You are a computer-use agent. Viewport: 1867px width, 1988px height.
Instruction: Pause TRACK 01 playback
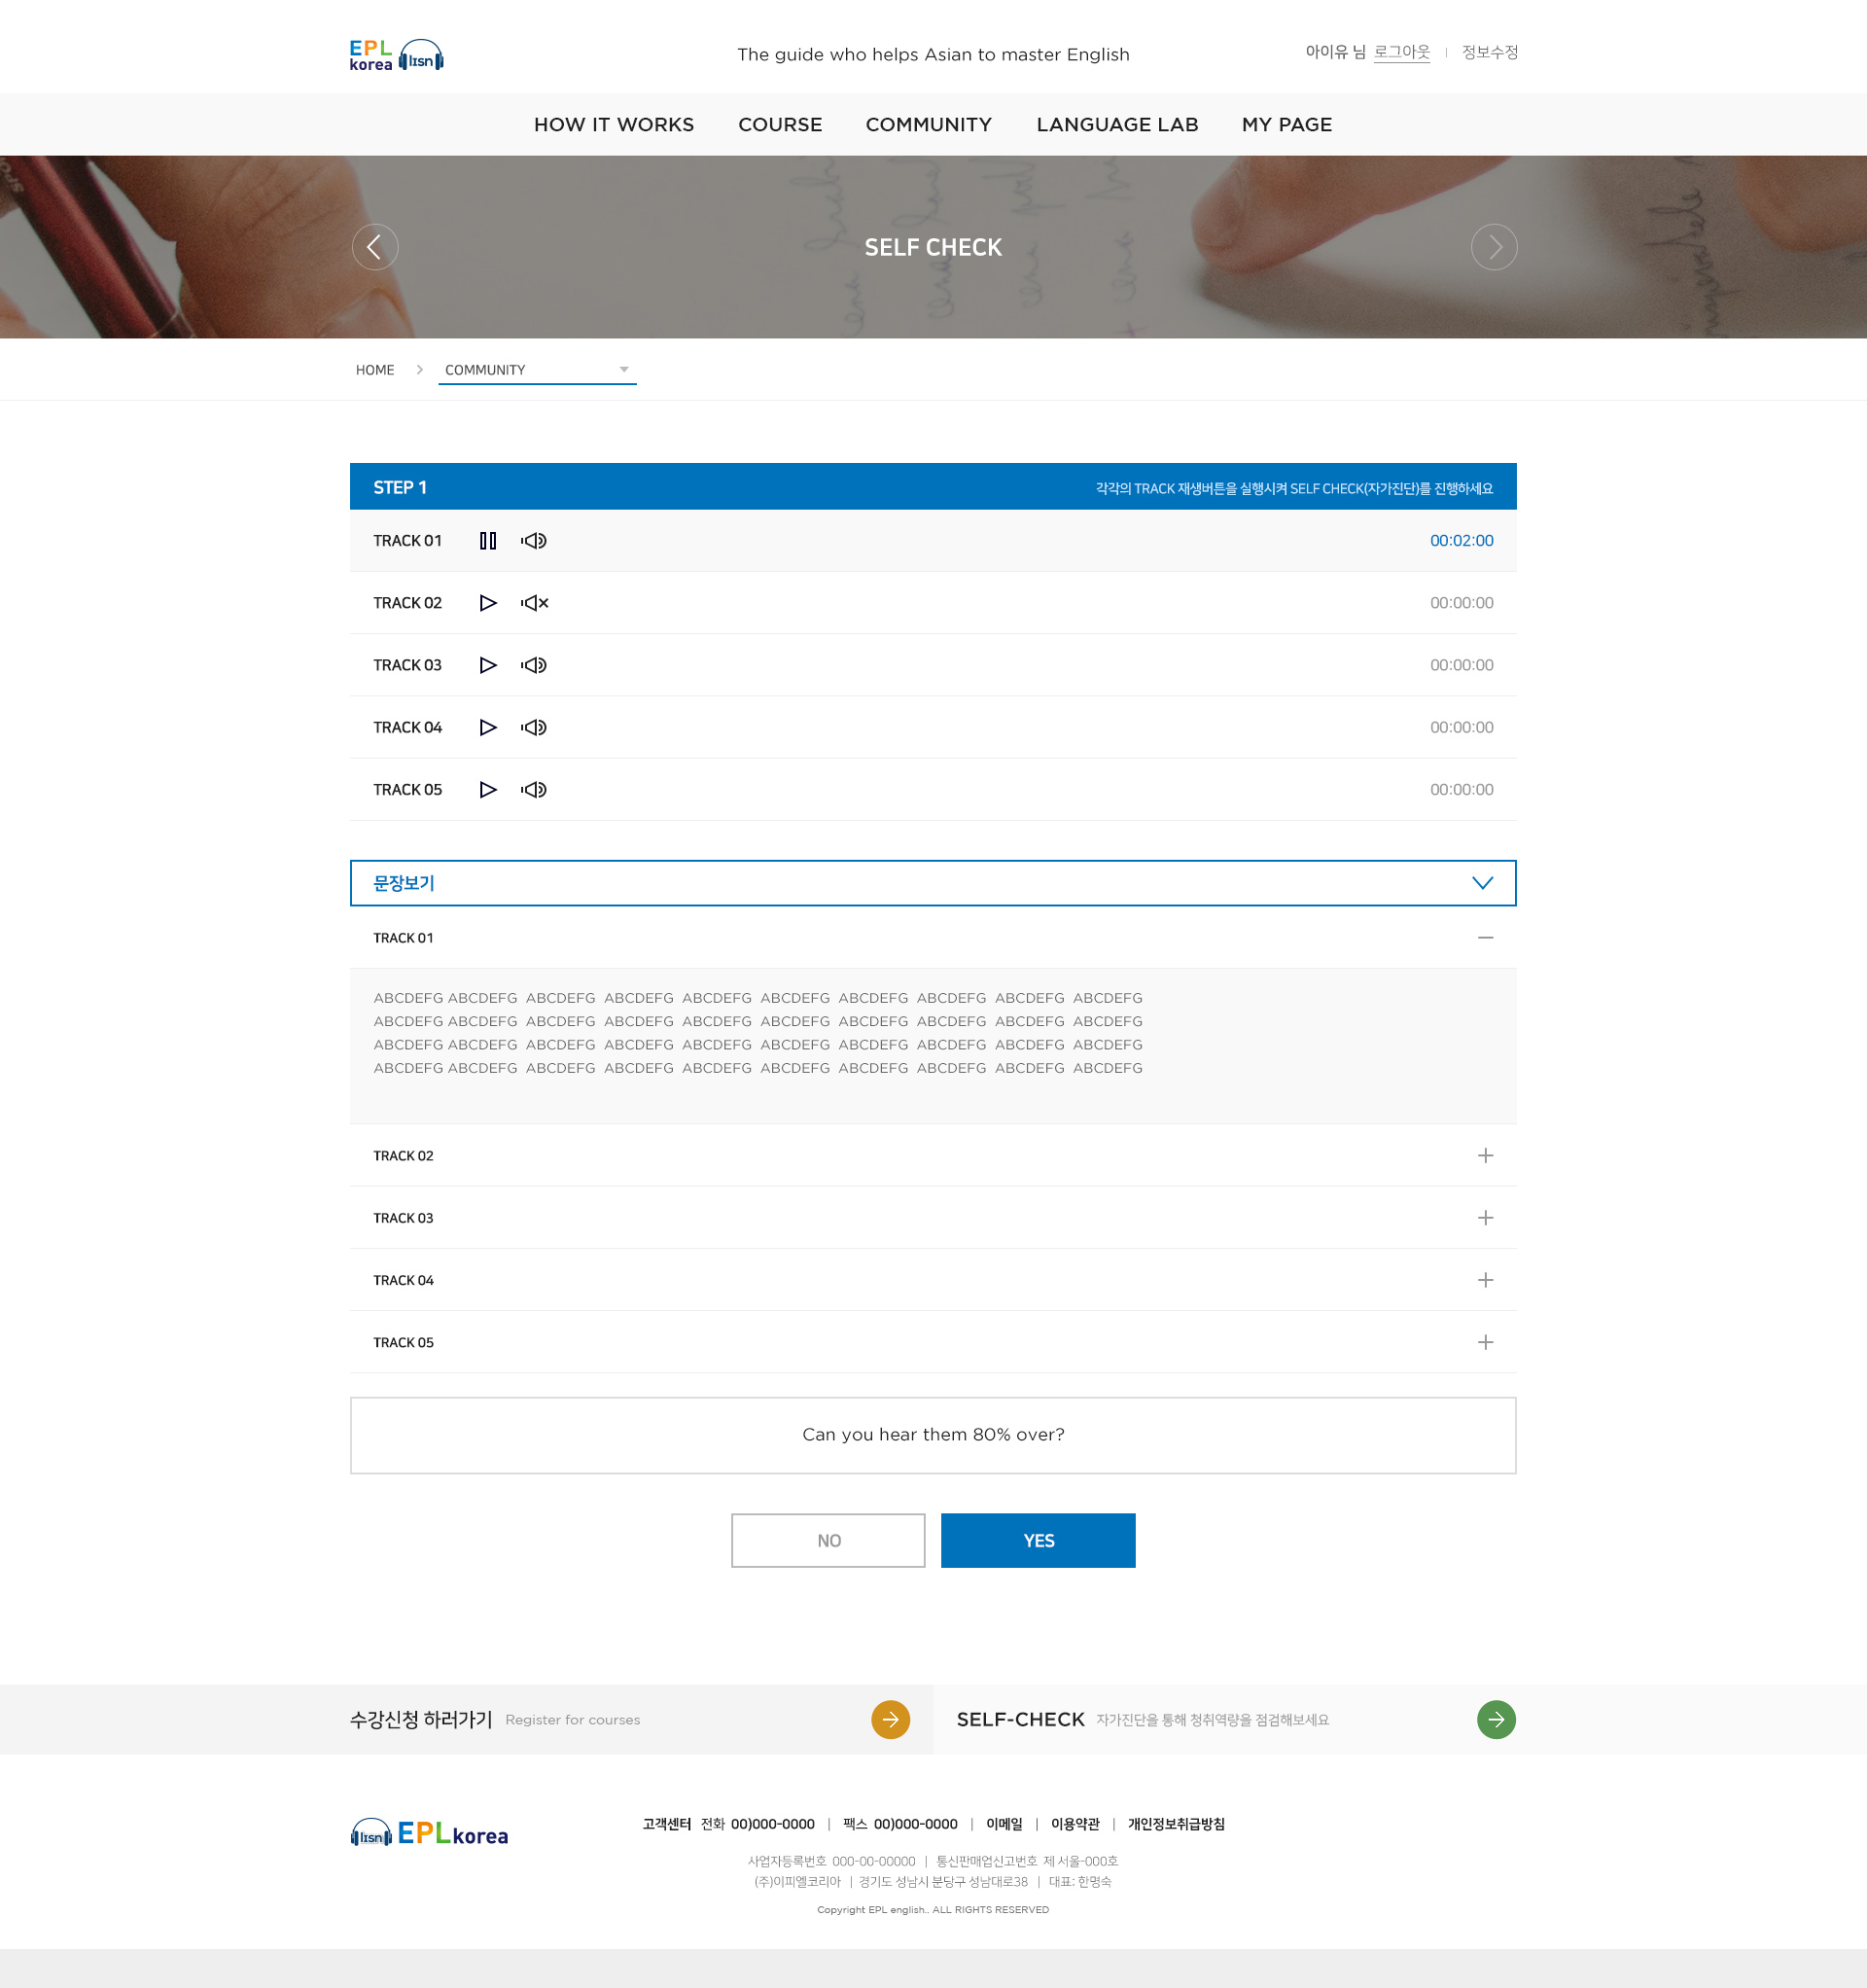point(487,541)
